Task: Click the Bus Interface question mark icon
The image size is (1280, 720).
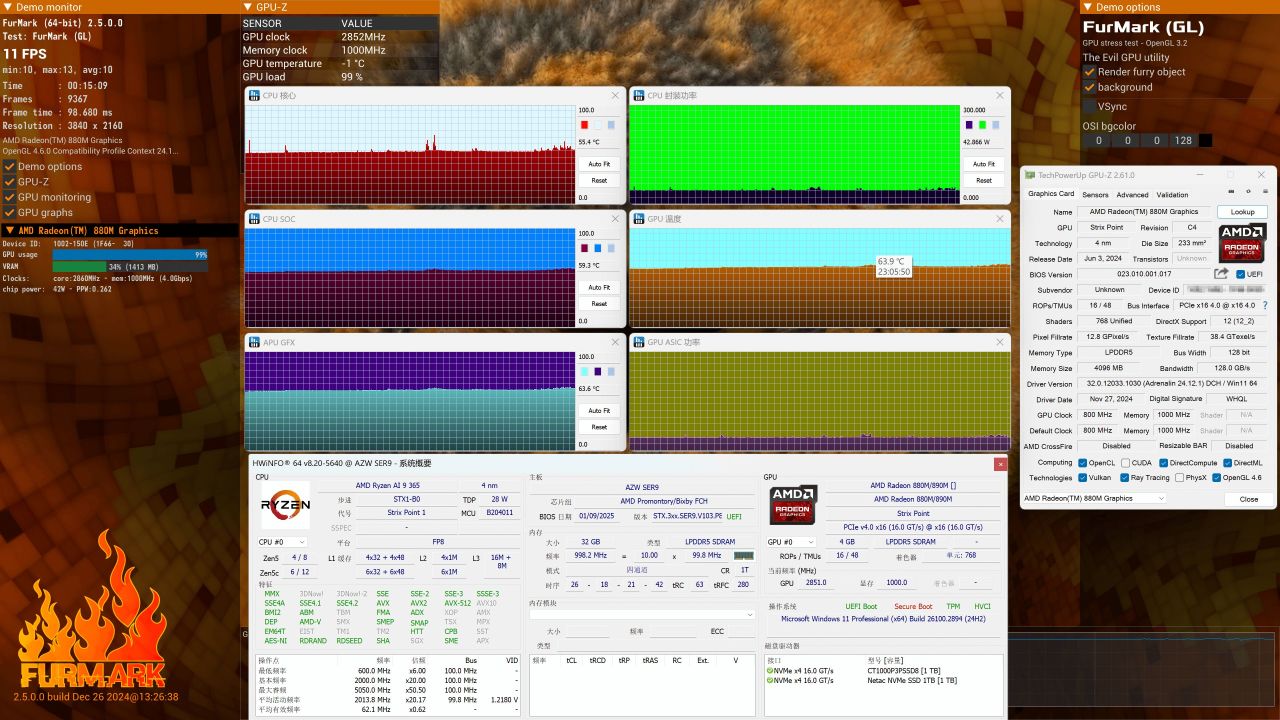Action: [x=1265, y=305]
